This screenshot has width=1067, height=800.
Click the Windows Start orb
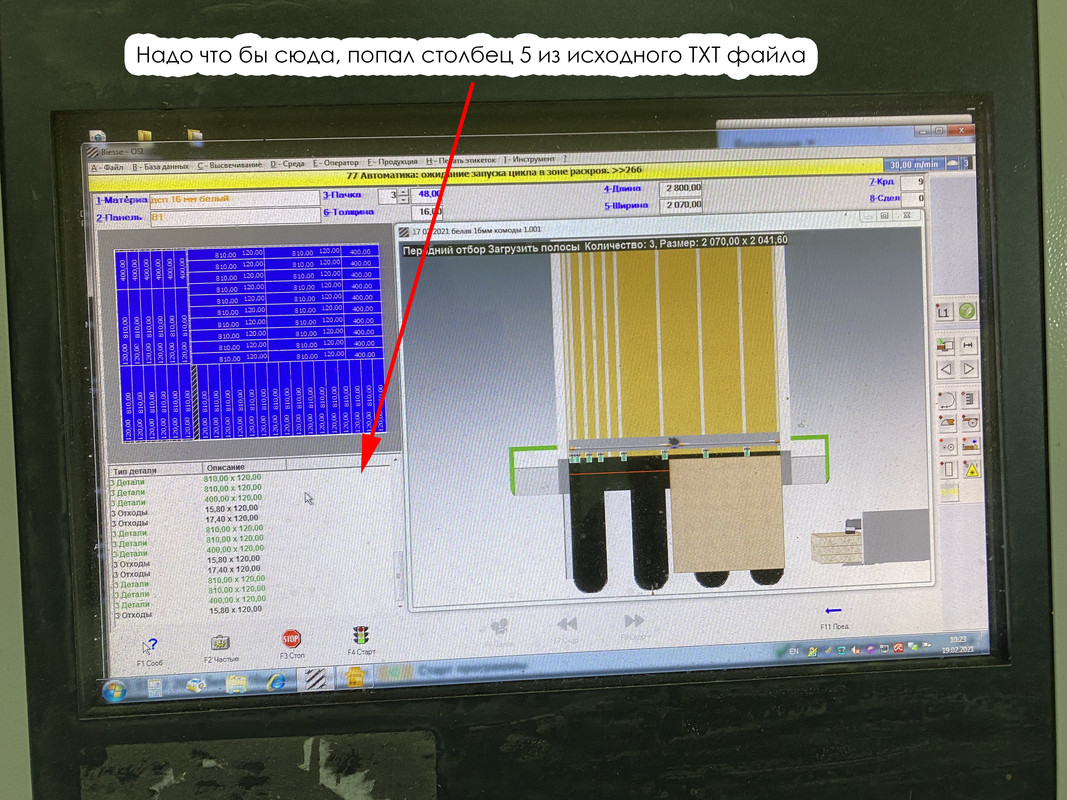[114, 690]
